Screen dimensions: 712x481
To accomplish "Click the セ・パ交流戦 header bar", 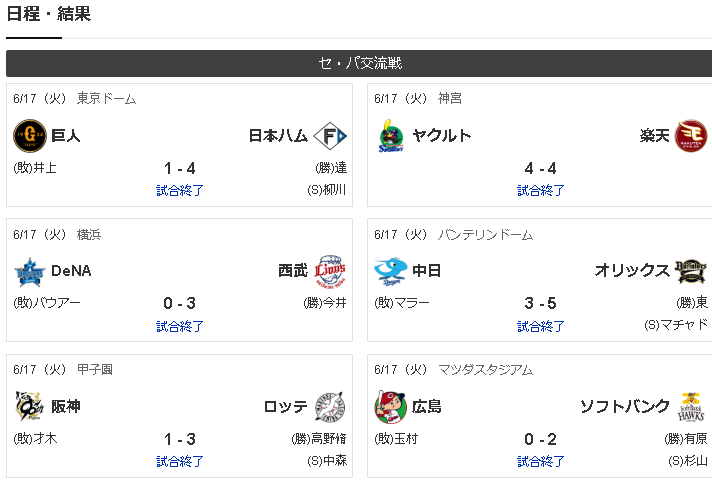I will 359,63.
